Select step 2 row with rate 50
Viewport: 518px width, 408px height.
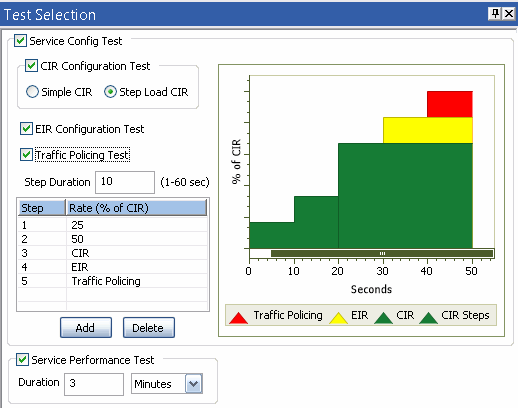(x=112, y=239)
